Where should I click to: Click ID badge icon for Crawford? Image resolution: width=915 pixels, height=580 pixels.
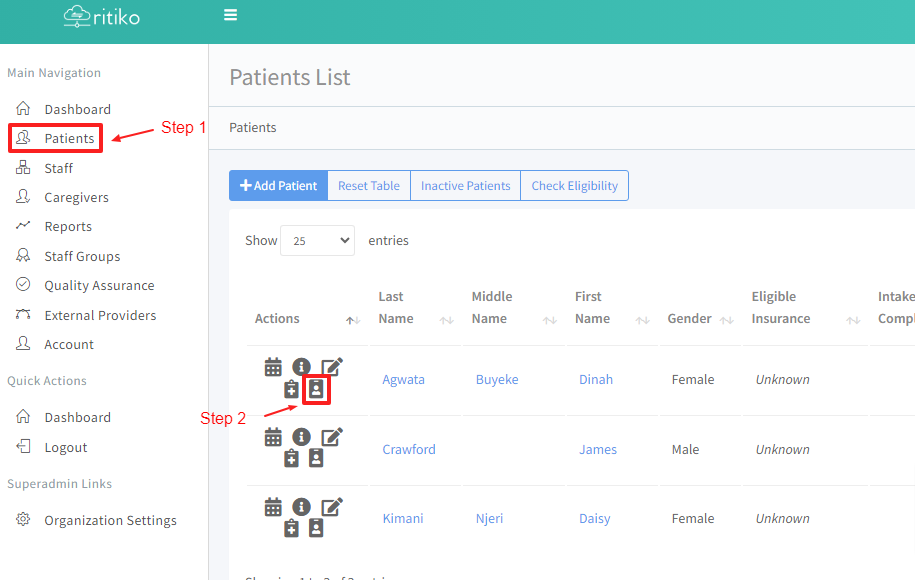(x=316, y=458)
